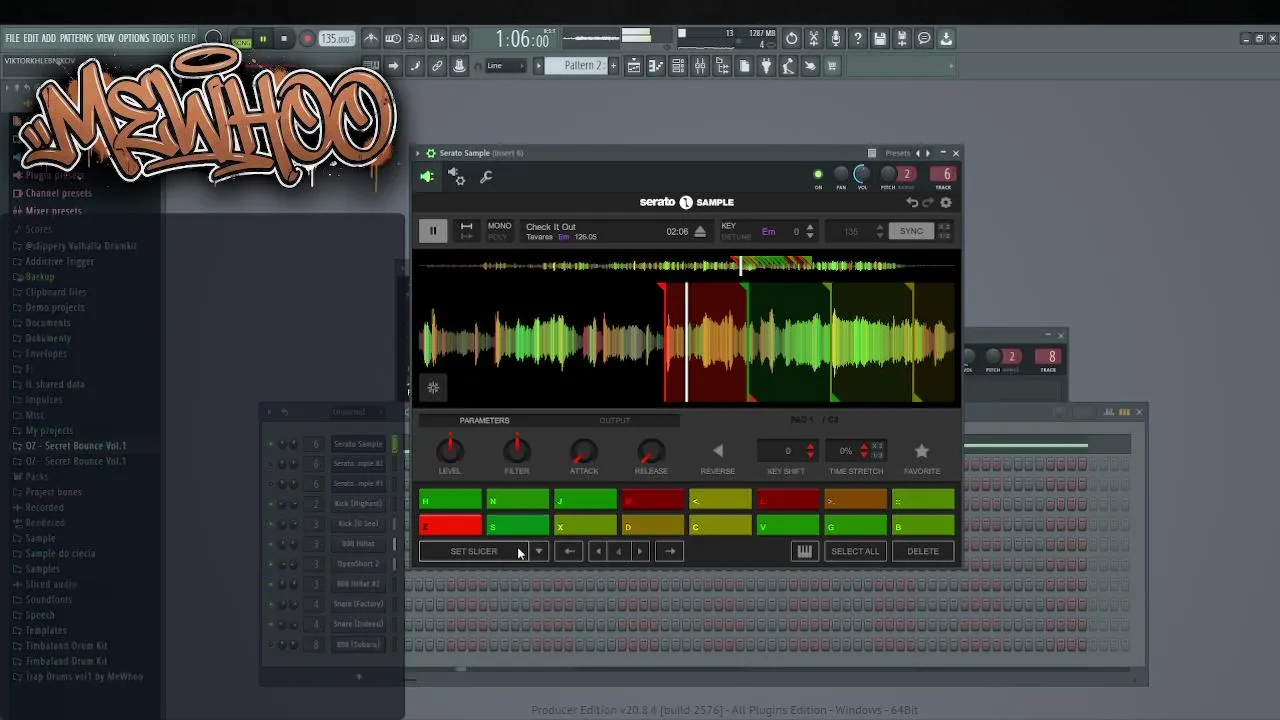1280x720 pixels.
Task: Open the mixer view icon in toolbar
Action: (700, 66)
